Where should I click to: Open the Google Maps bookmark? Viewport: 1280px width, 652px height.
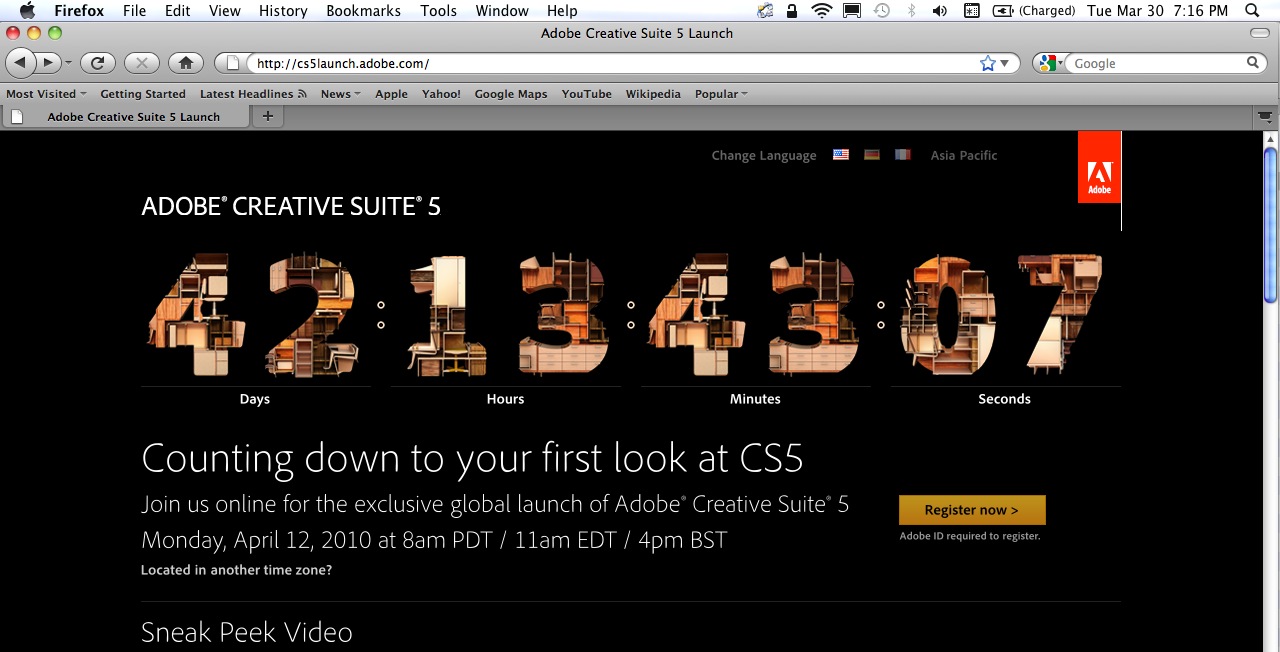511,94
